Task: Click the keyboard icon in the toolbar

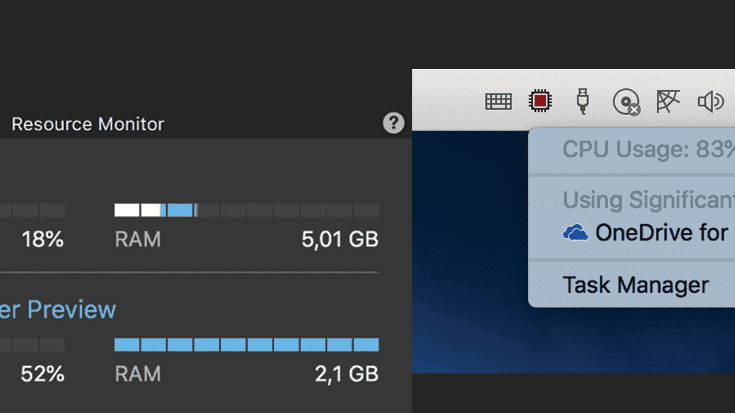Action: [x=498, y=100]
